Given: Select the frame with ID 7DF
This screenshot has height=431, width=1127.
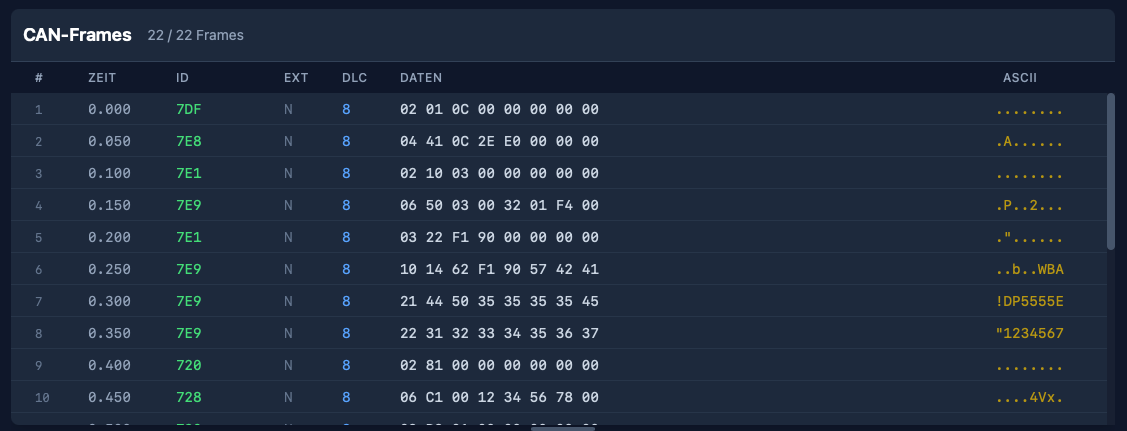Looking at the screenshot, I should point(188,110).
